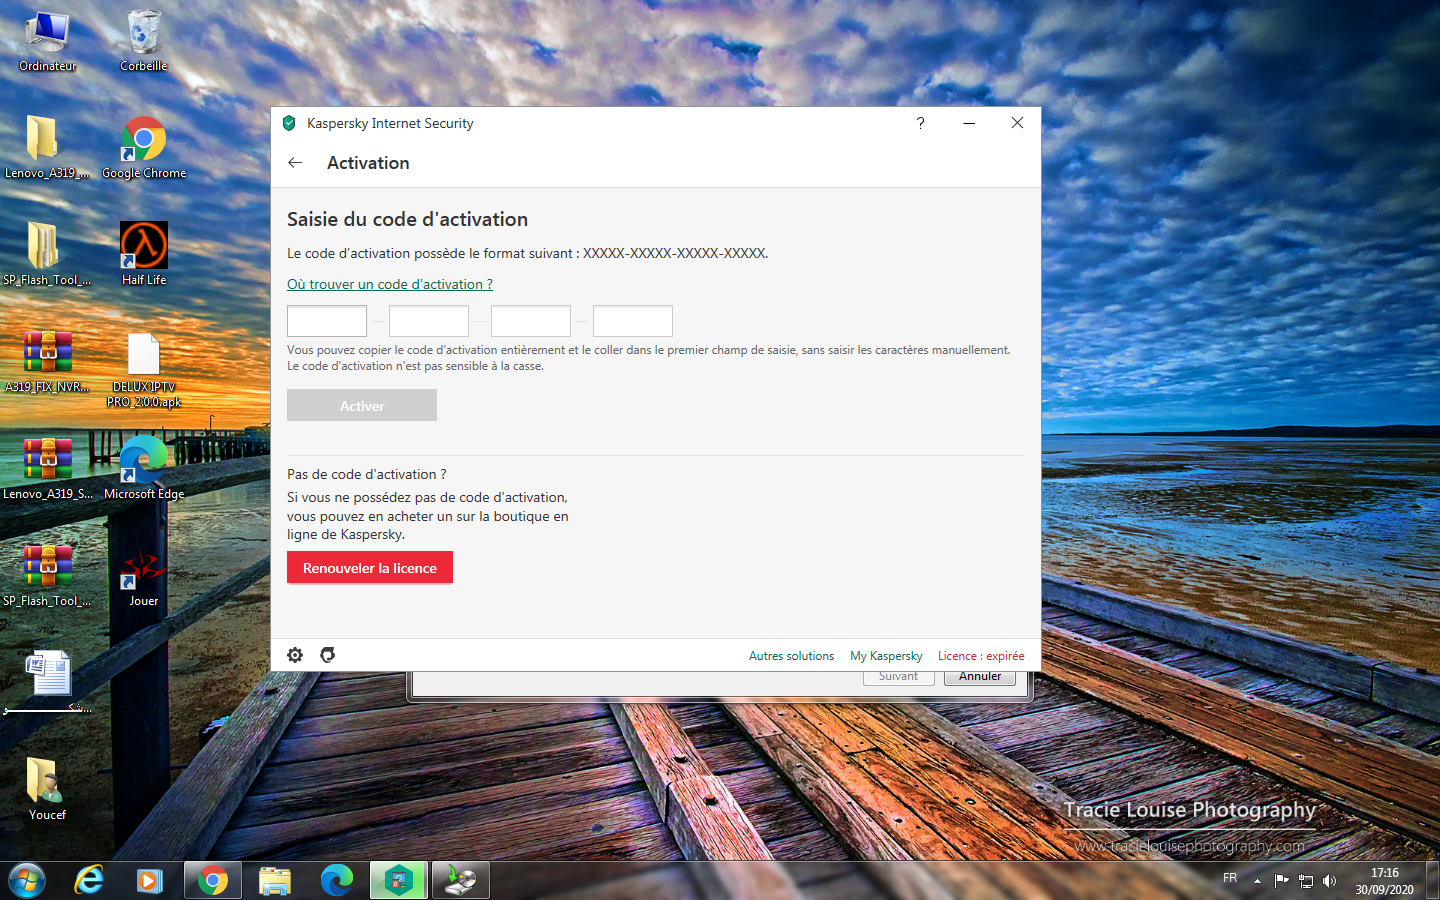The width and height of the screenshot is (1440, 900).
Task: Select SP_Flash_Tool zipped folder icon
Action: coord(47,254)
